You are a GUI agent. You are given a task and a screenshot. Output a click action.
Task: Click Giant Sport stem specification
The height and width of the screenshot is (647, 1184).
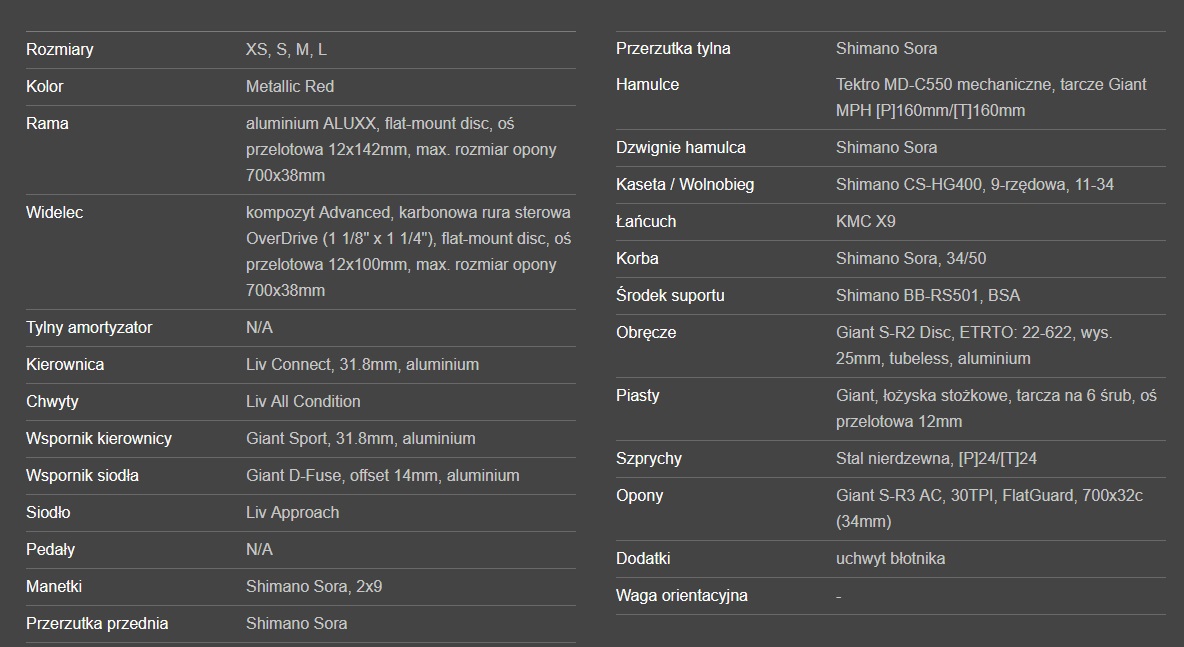[360, 439]
